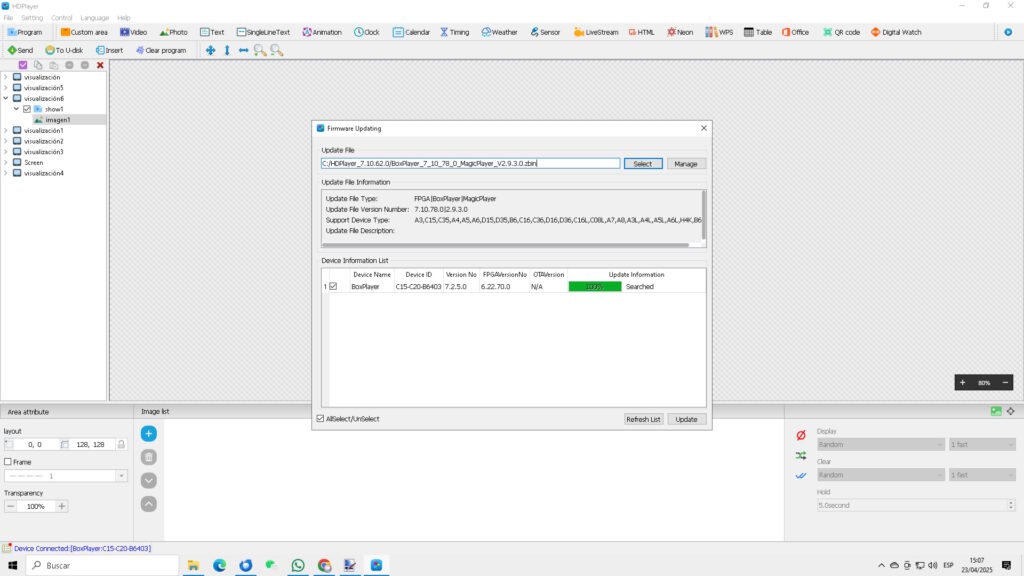Open the Display effect Random dropdown

(880, 444)
